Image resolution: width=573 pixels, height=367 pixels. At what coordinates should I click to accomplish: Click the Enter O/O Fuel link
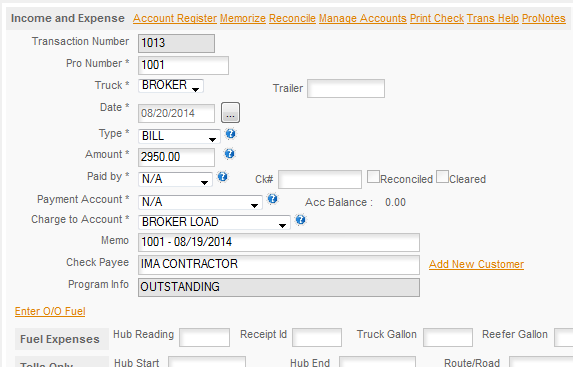tap(50, 311)
